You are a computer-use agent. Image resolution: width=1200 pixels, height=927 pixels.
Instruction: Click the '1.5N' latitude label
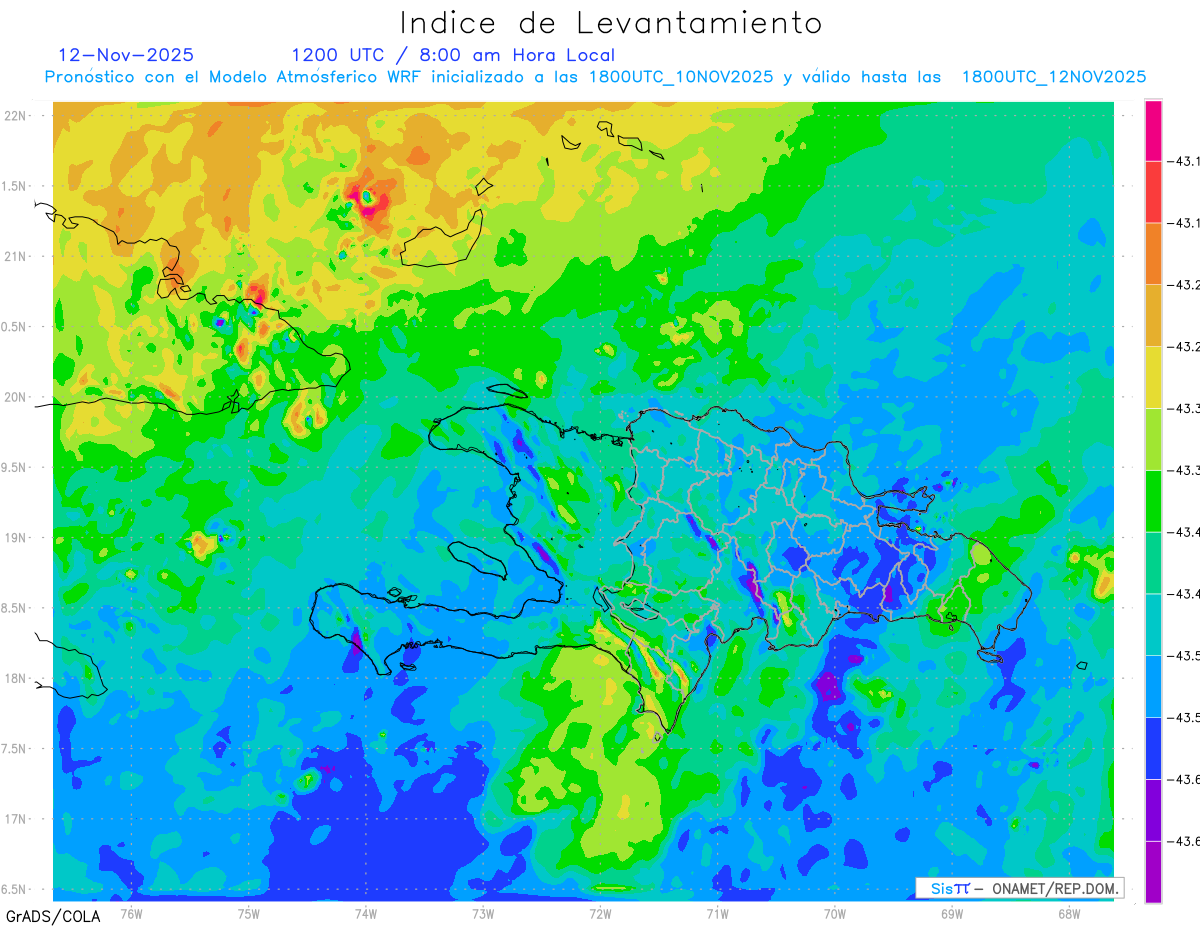coord(16,186)
